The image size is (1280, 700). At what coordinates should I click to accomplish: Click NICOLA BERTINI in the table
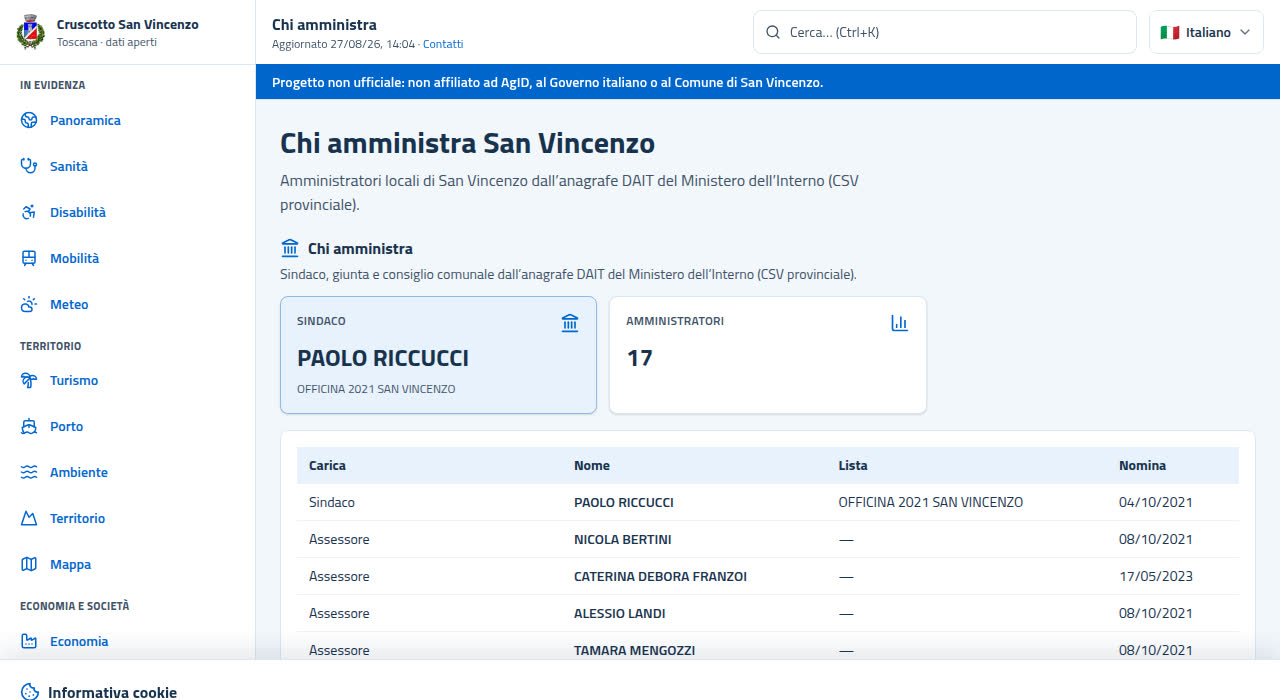623,540
